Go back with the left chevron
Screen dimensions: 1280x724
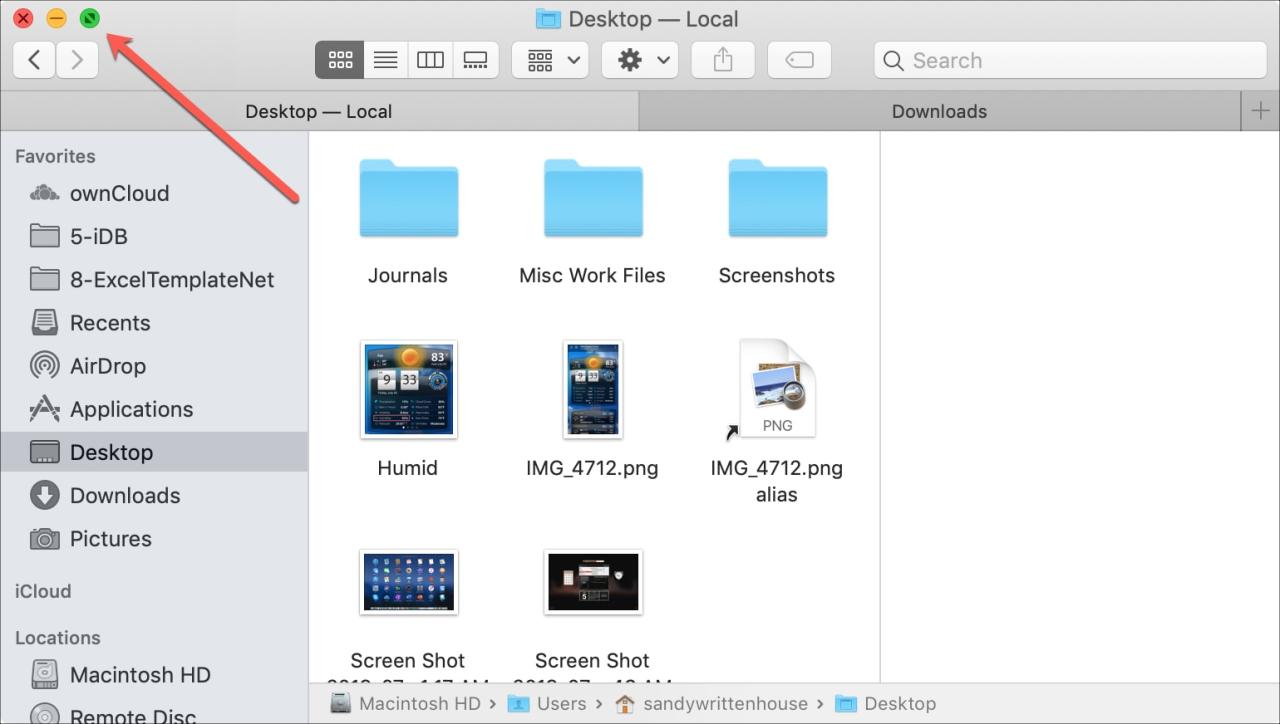pos(34,60)
